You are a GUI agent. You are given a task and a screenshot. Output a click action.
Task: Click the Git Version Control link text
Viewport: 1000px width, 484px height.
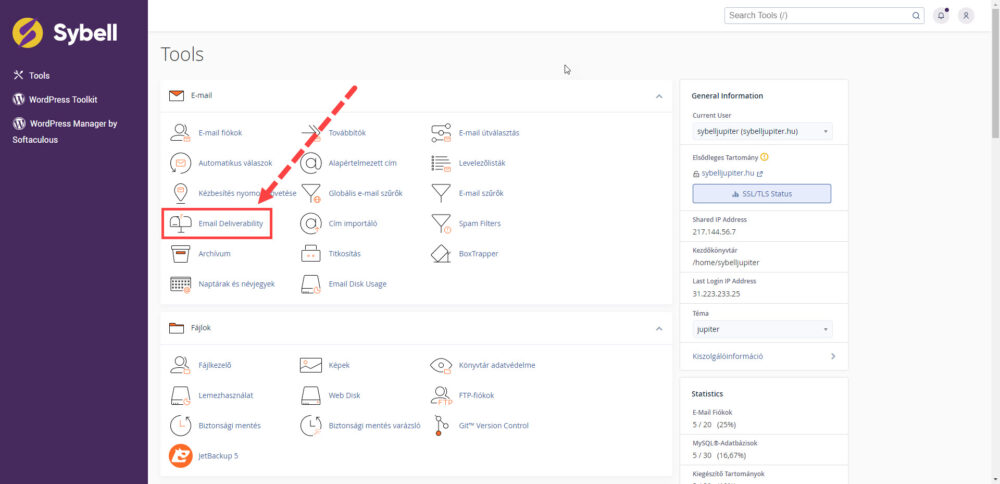click(x=494, y=425)
